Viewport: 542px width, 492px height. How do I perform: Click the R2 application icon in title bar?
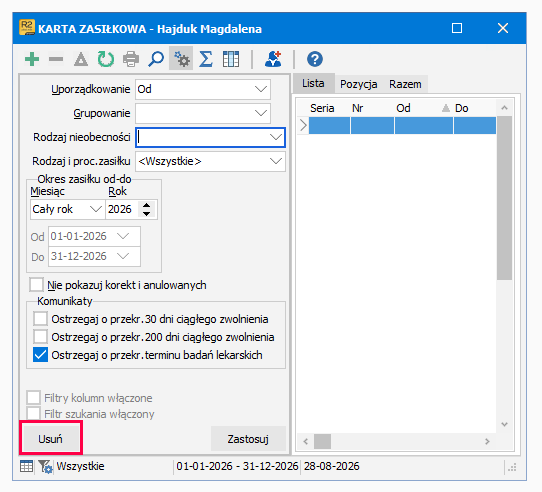27,28
